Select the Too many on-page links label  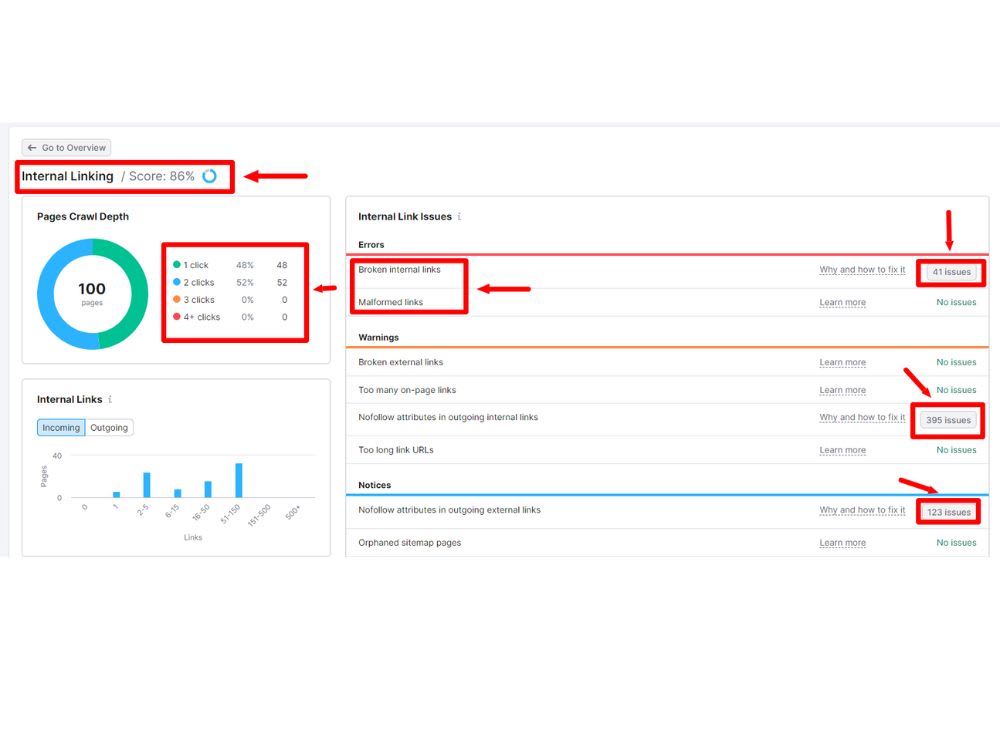(x=407, y=390)
